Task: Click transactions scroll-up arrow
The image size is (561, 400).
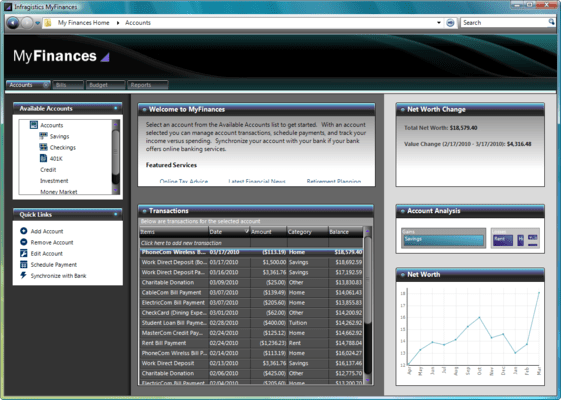Action: [367, 231]
